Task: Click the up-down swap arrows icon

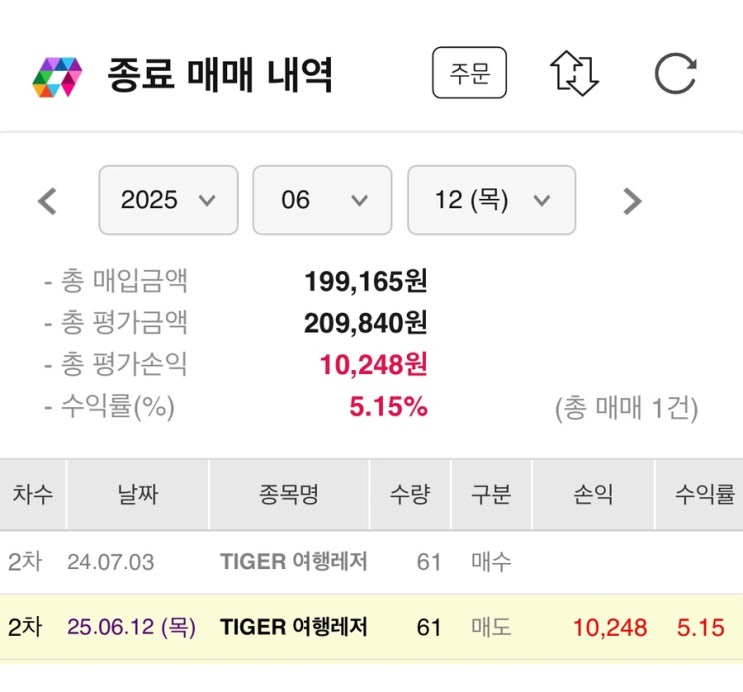Action: point(574,74)
